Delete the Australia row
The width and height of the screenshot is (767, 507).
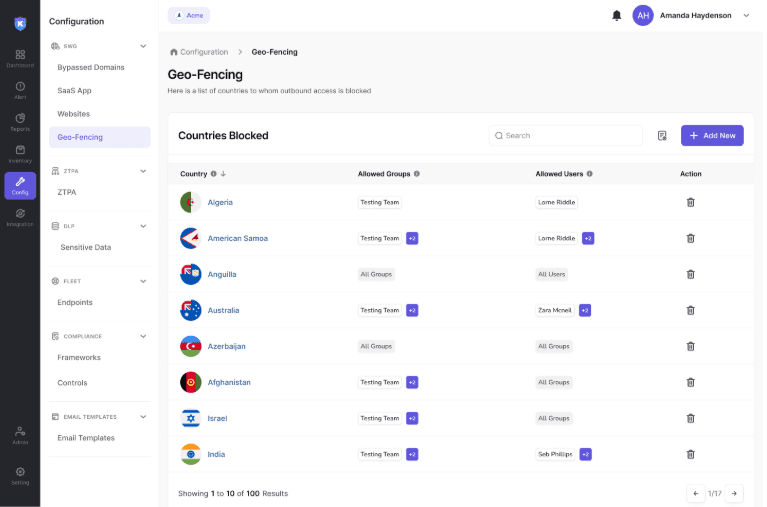pyautogui.click(x=690, y=310)
